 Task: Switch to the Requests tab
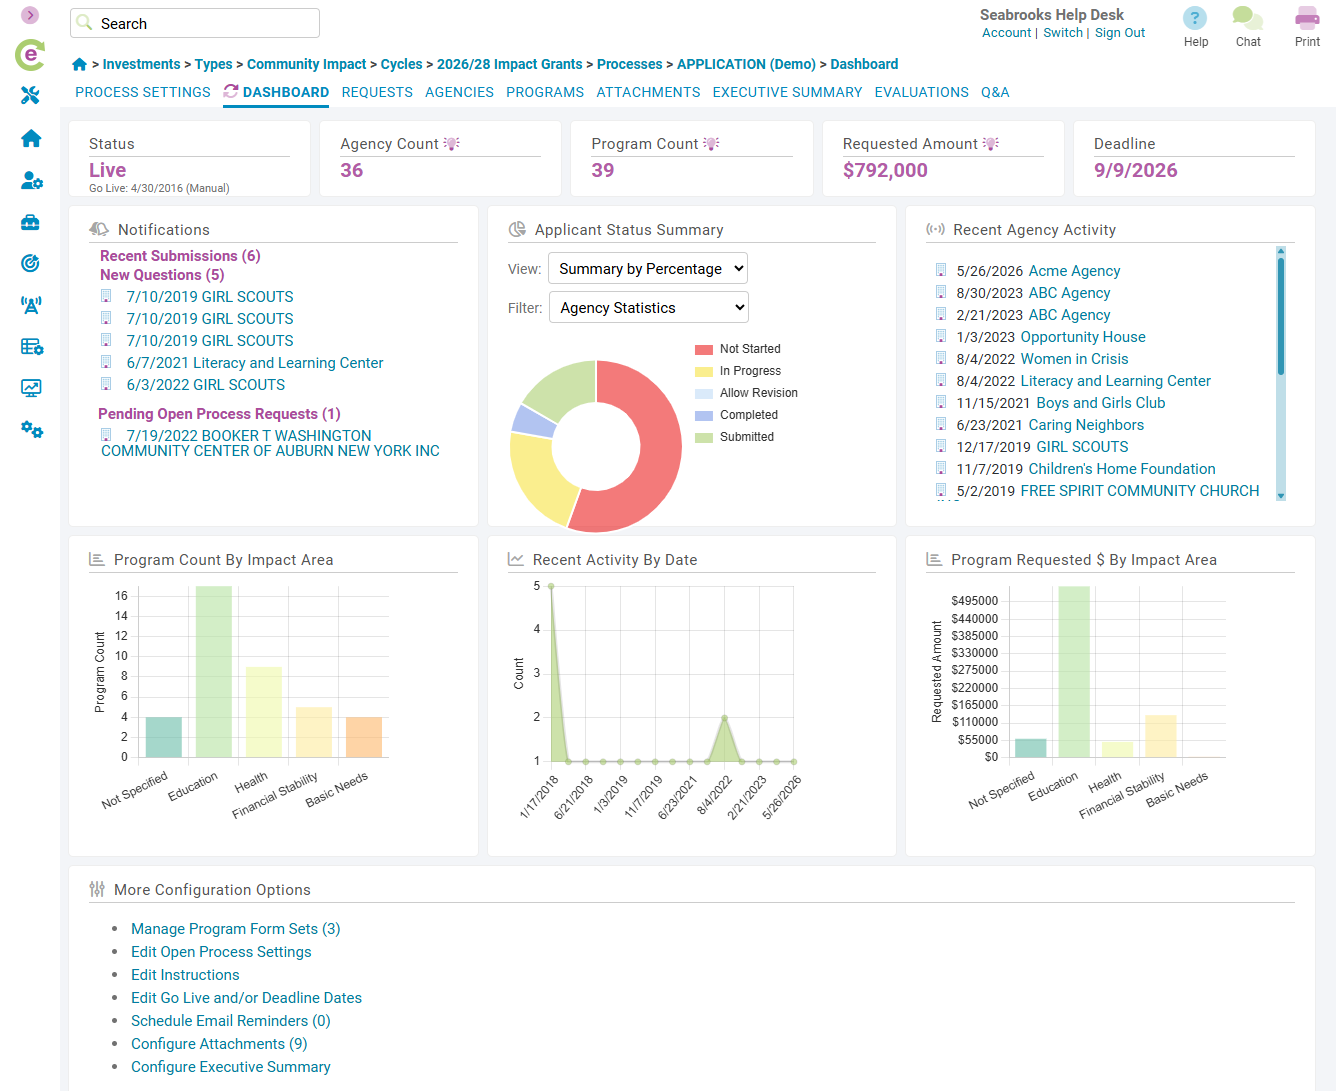(377, 92)
